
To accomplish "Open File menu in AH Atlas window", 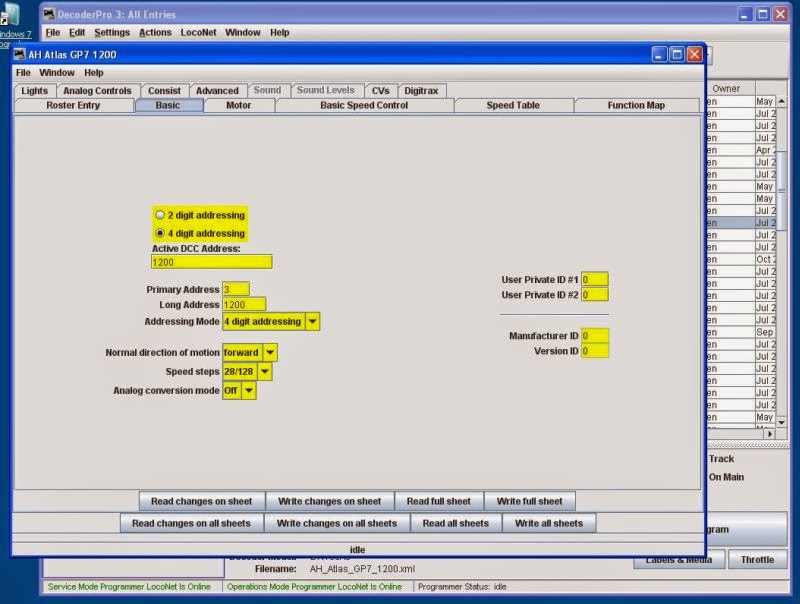I will pyautogui.click(x=23, y=73).
